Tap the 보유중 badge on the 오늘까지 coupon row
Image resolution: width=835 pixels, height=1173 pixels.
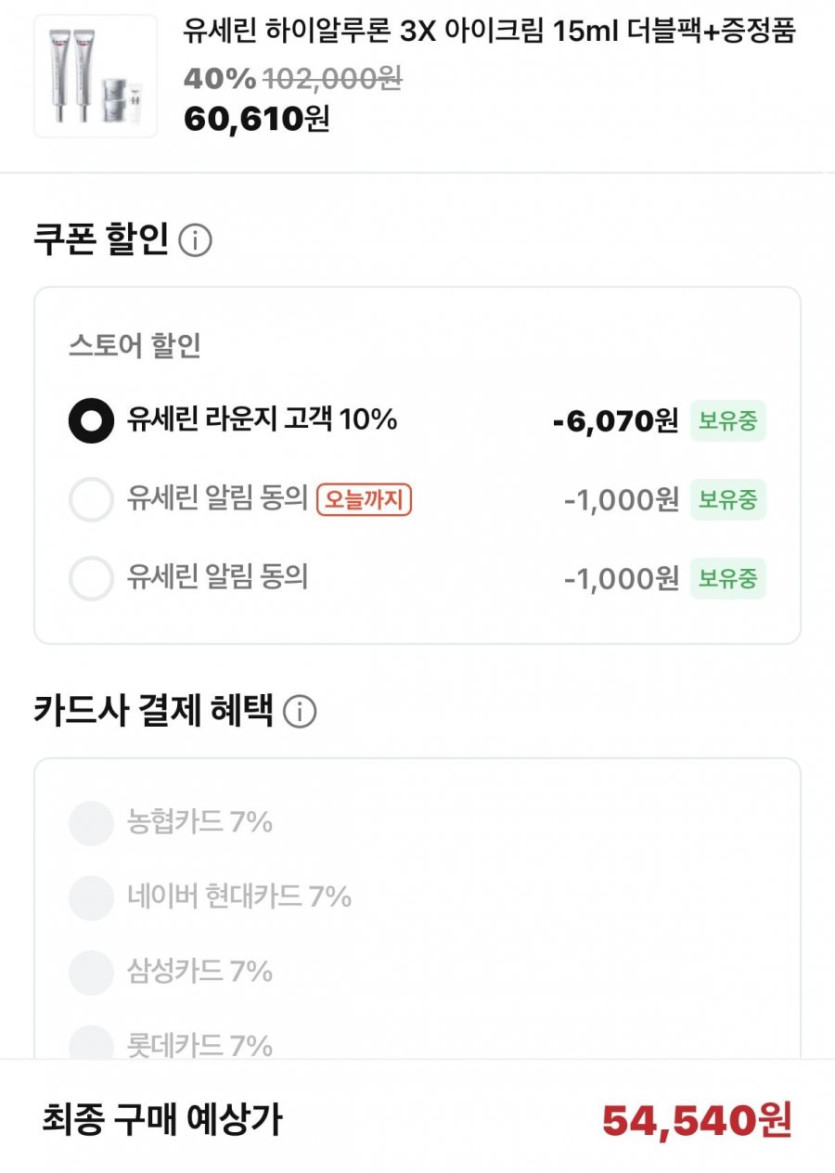[x=728, y=499]
